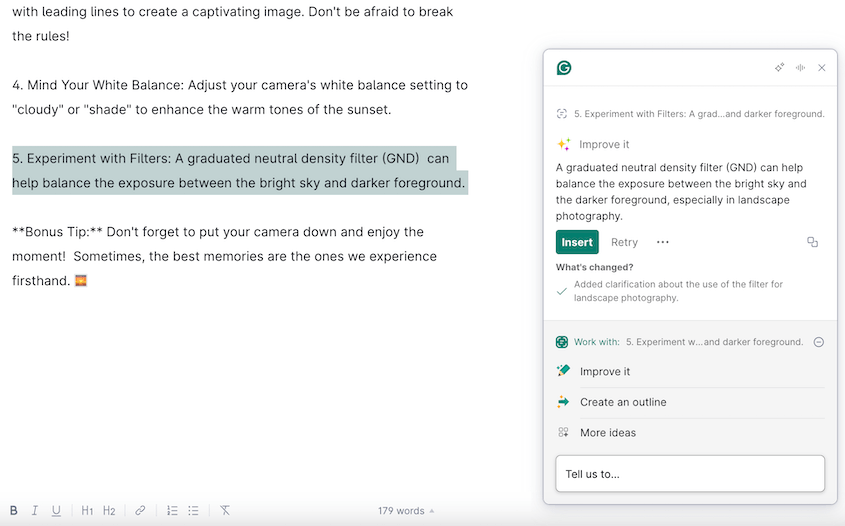
Task: Clear text formatting
Action: point(225,510)
